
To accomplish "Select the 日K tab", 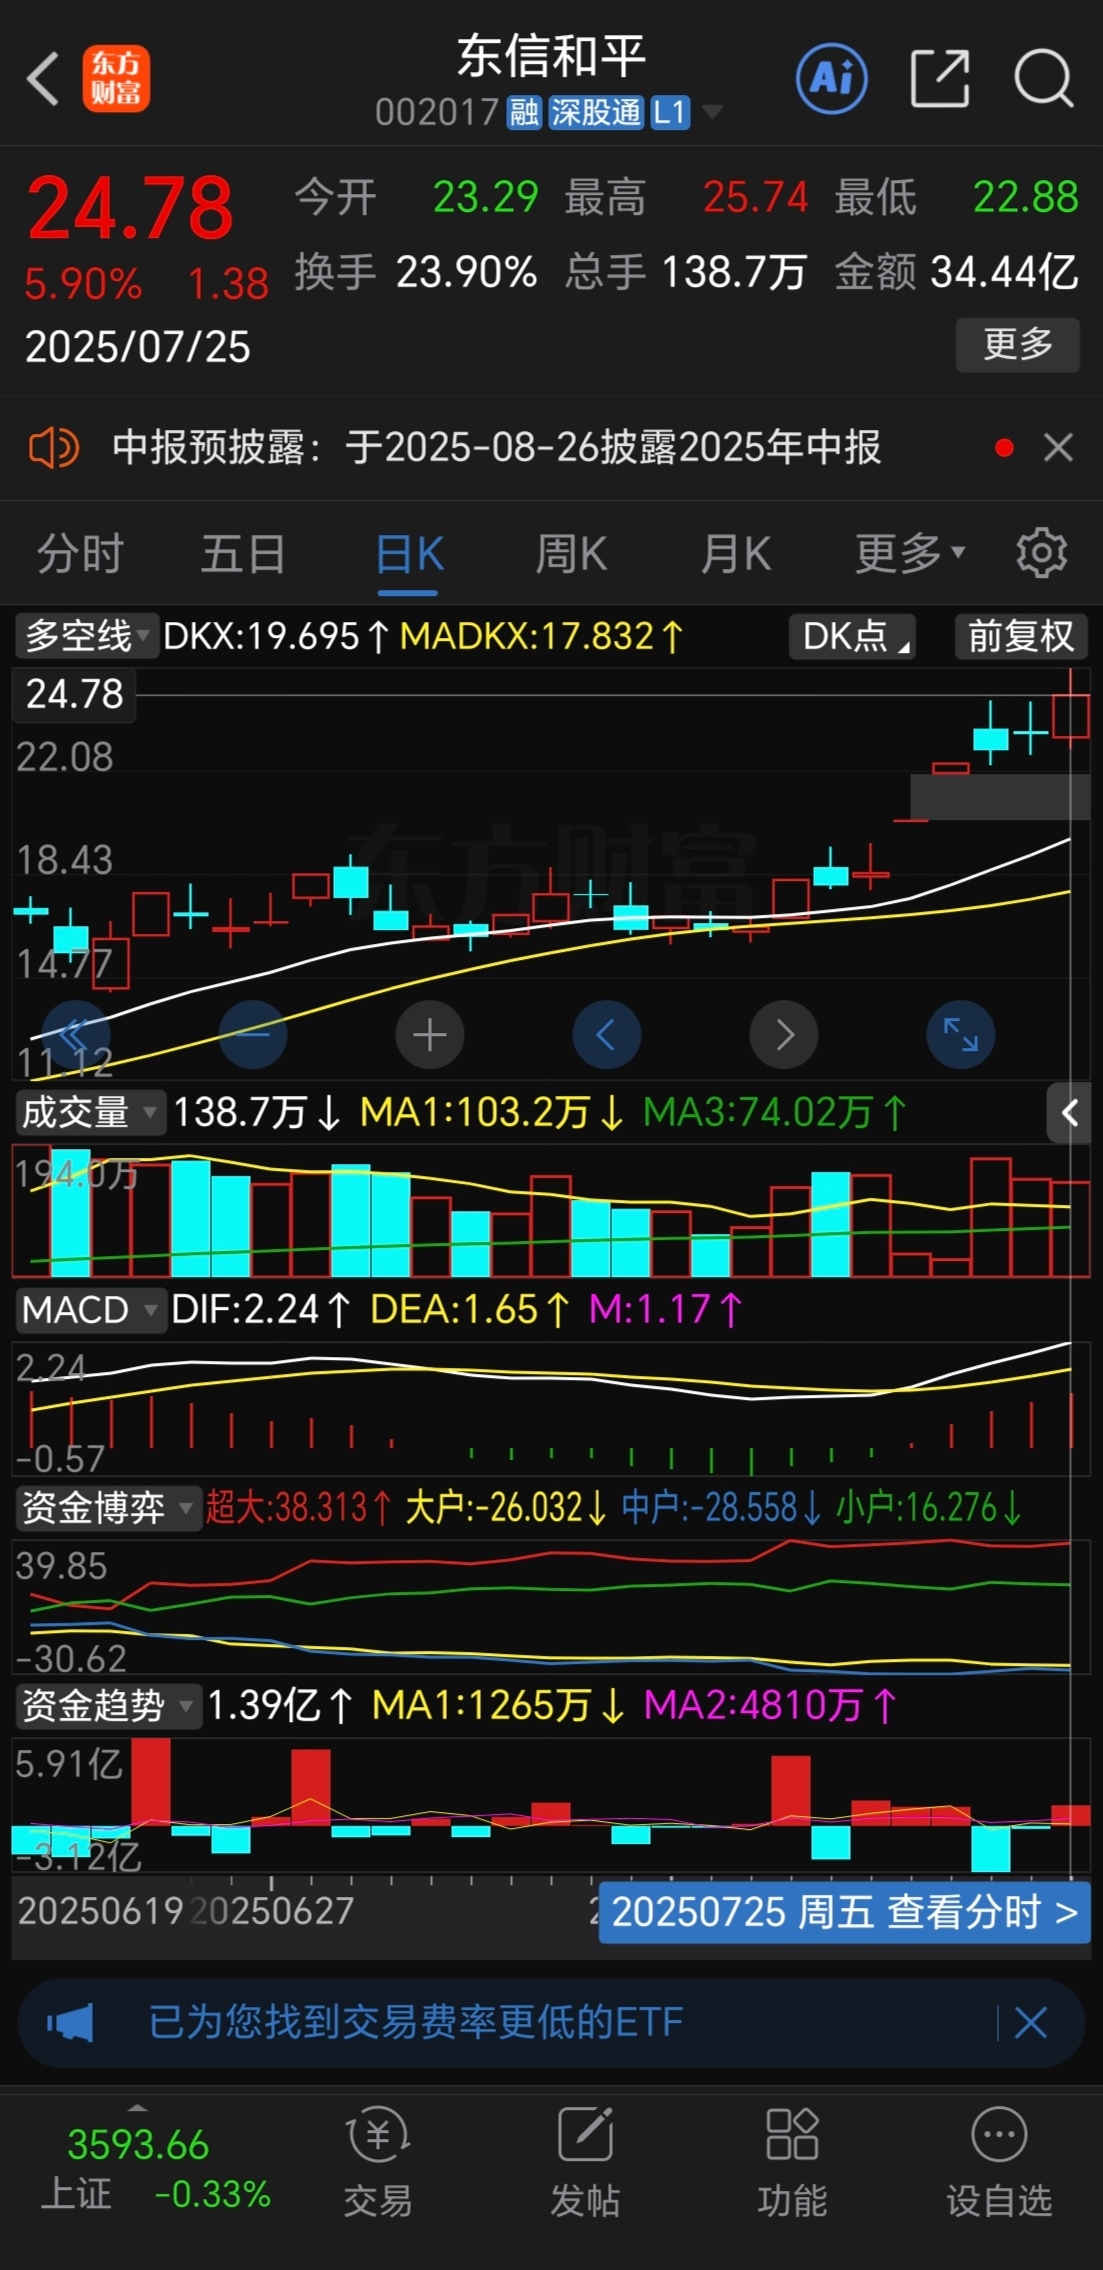I will coord(409,554).
